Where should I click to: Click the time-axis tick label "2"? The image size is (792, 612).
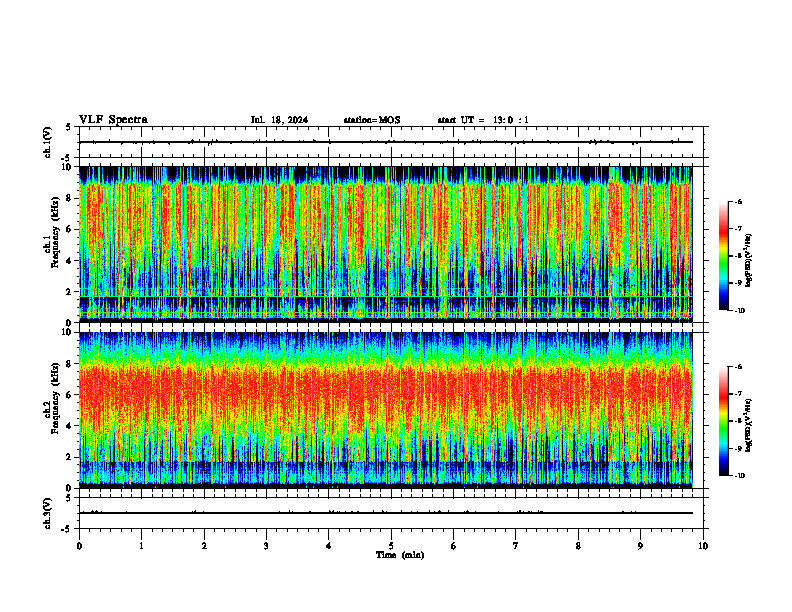pyautogui.click(x=204, y=546)
